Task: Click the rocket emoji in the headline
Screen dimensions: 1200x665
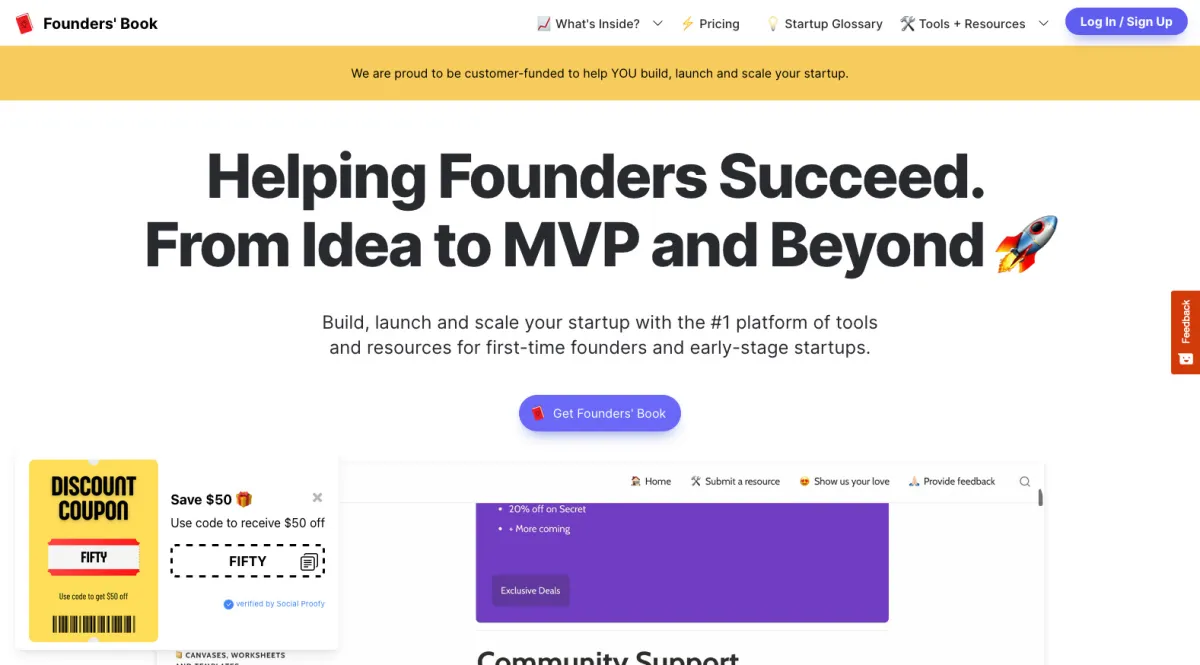Action: (1026, 244)
